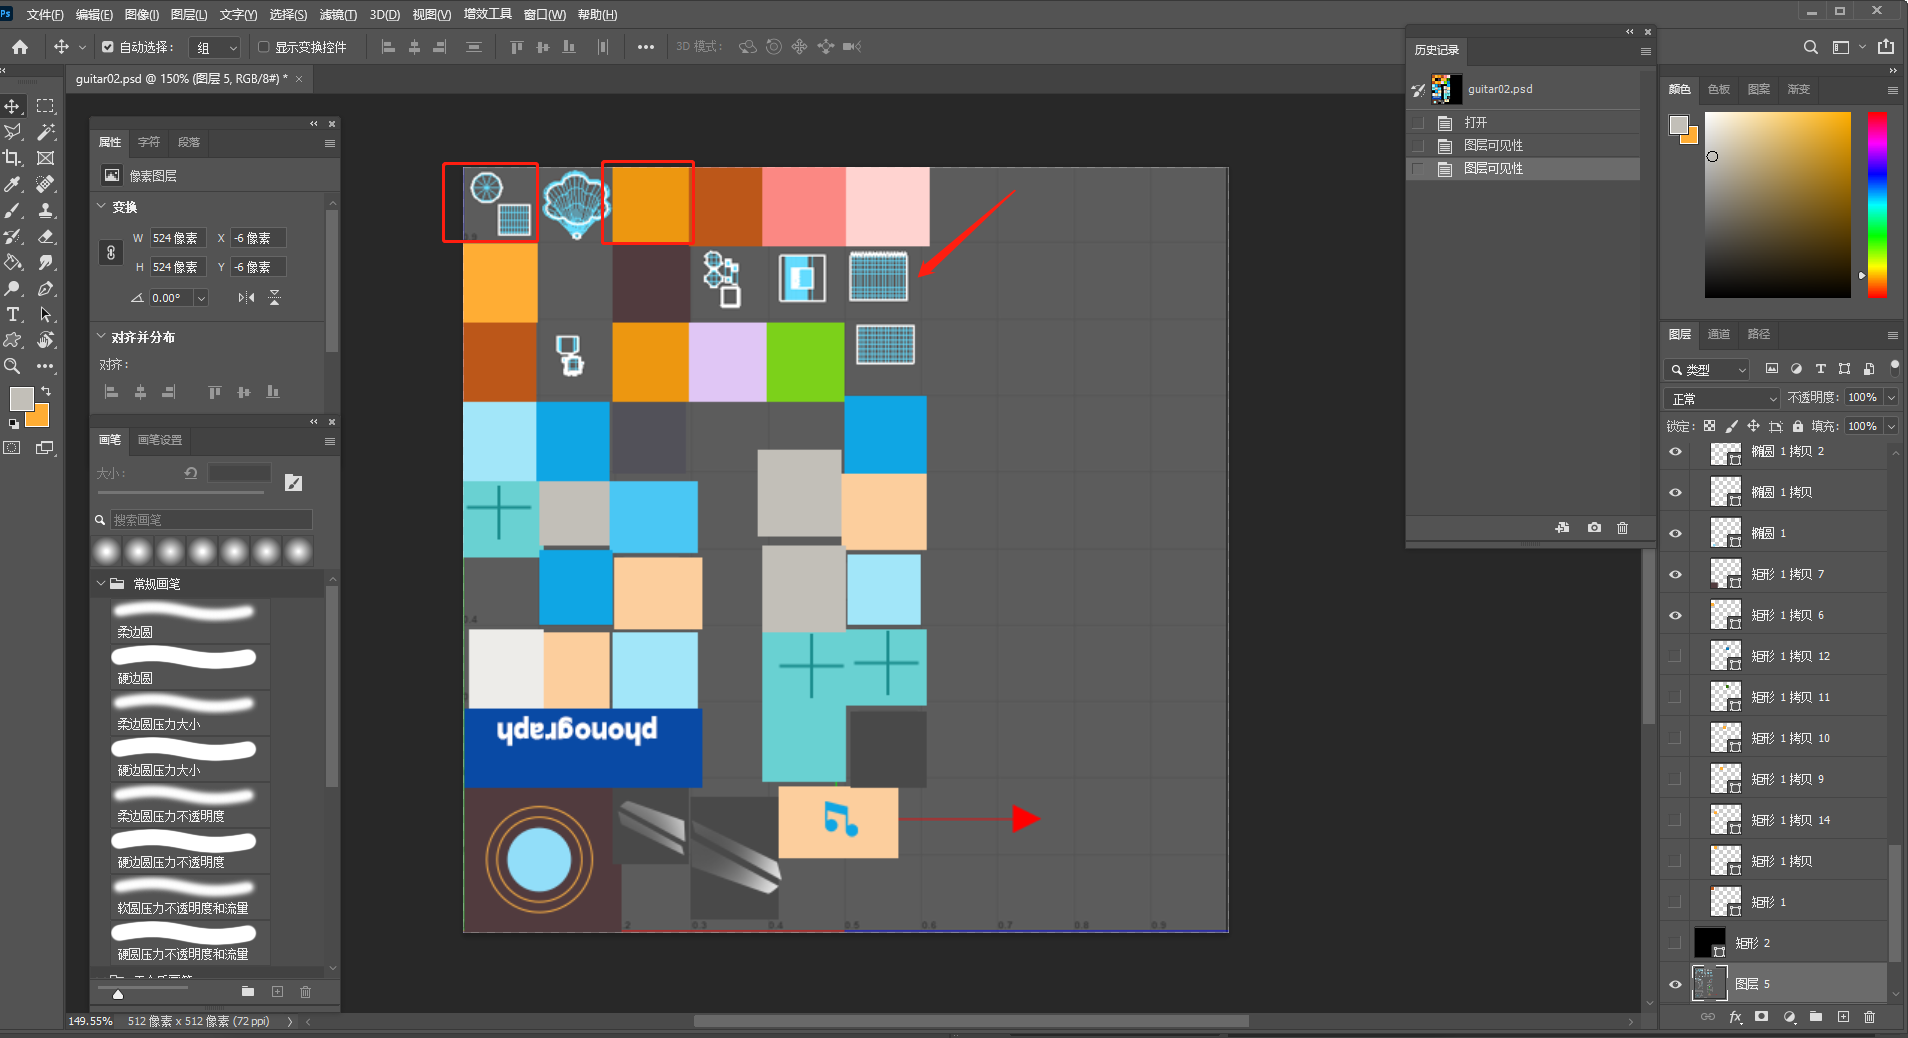Lock transparent pixels for the layer
Image resolution: width=1908 pixels, height=1038 pixels.
click(x=1710, y=426)
